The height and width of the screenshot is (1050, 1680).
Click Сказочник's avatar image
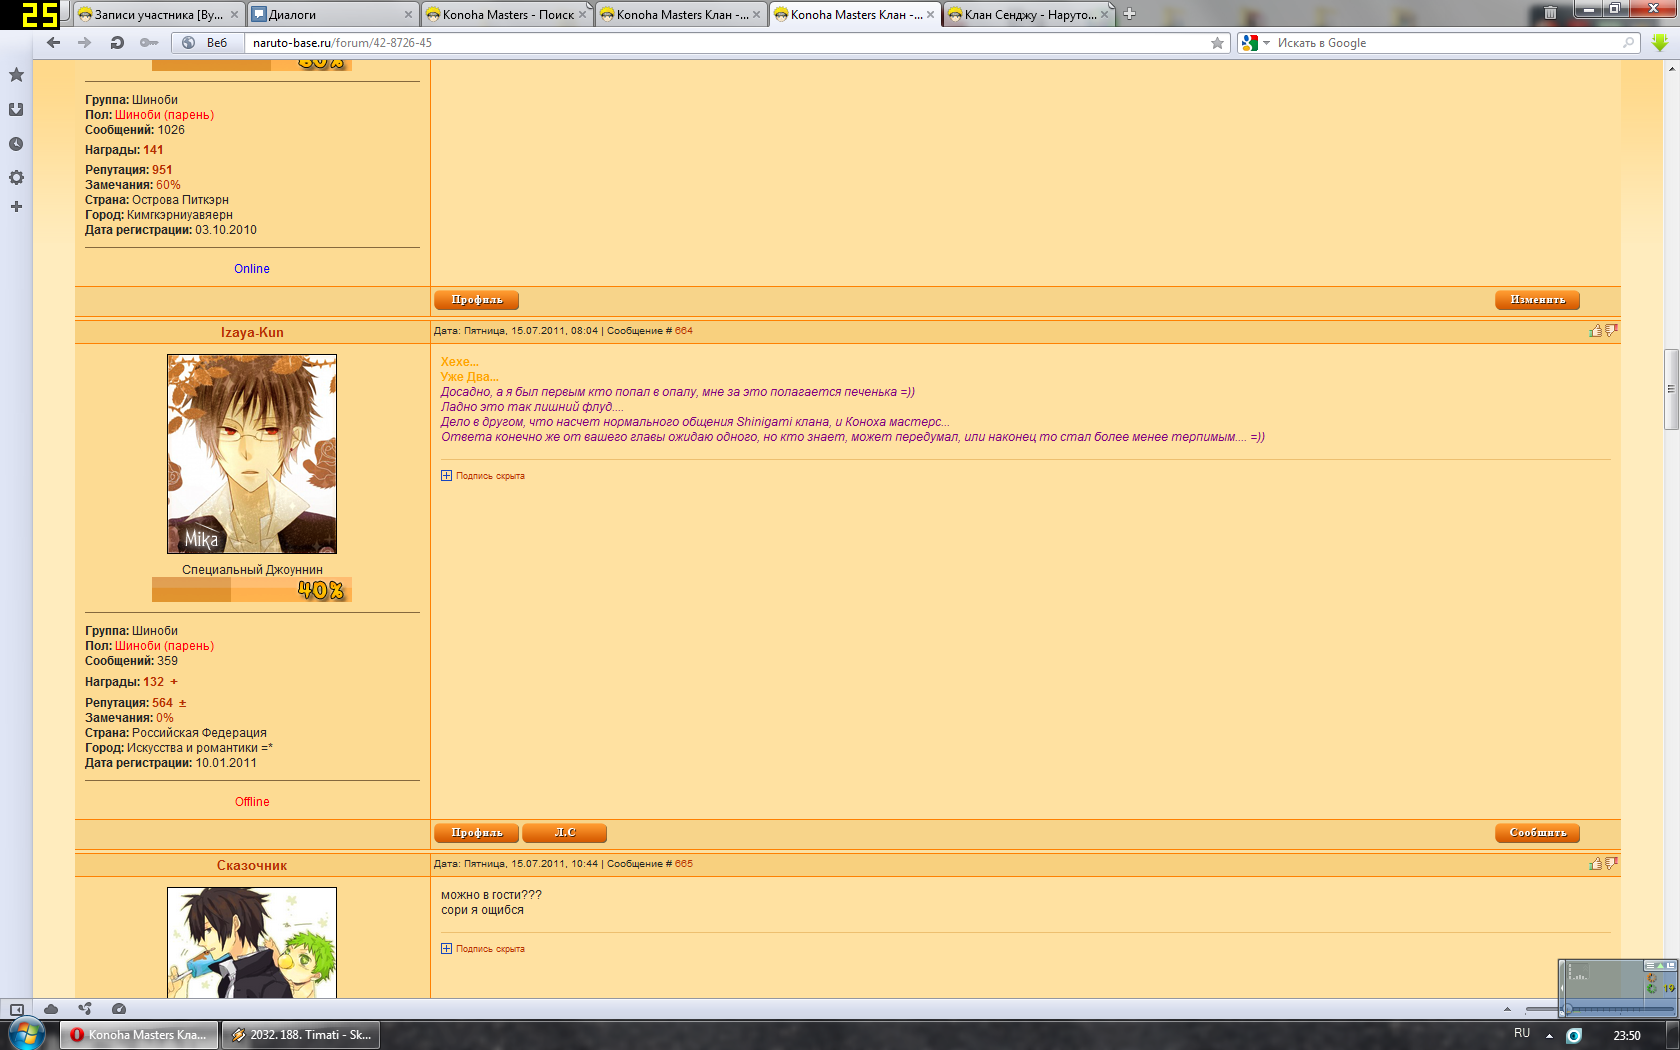[x=252, y=942]
